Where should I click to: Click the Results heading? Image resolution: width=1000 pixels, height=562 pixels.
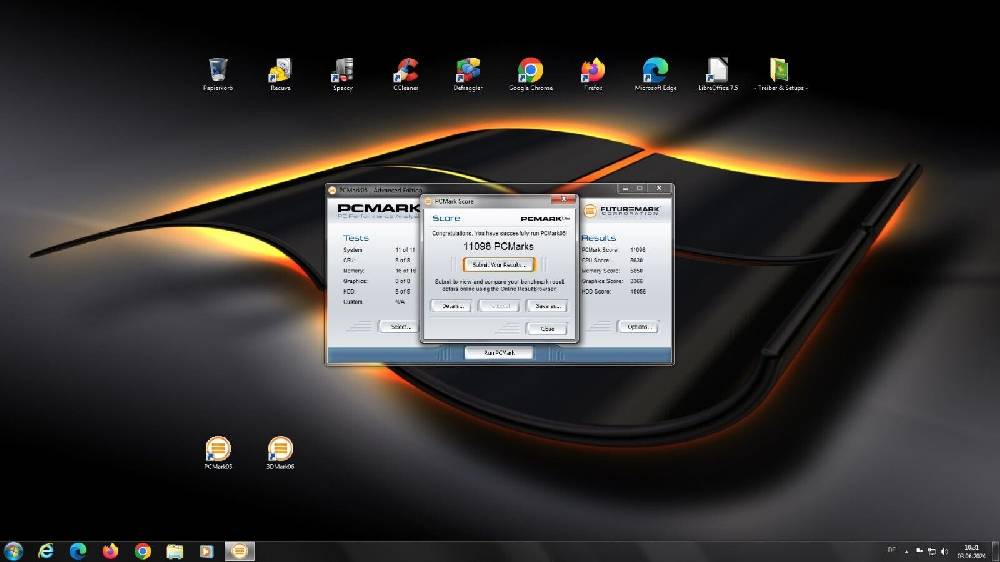pos(598,237)
